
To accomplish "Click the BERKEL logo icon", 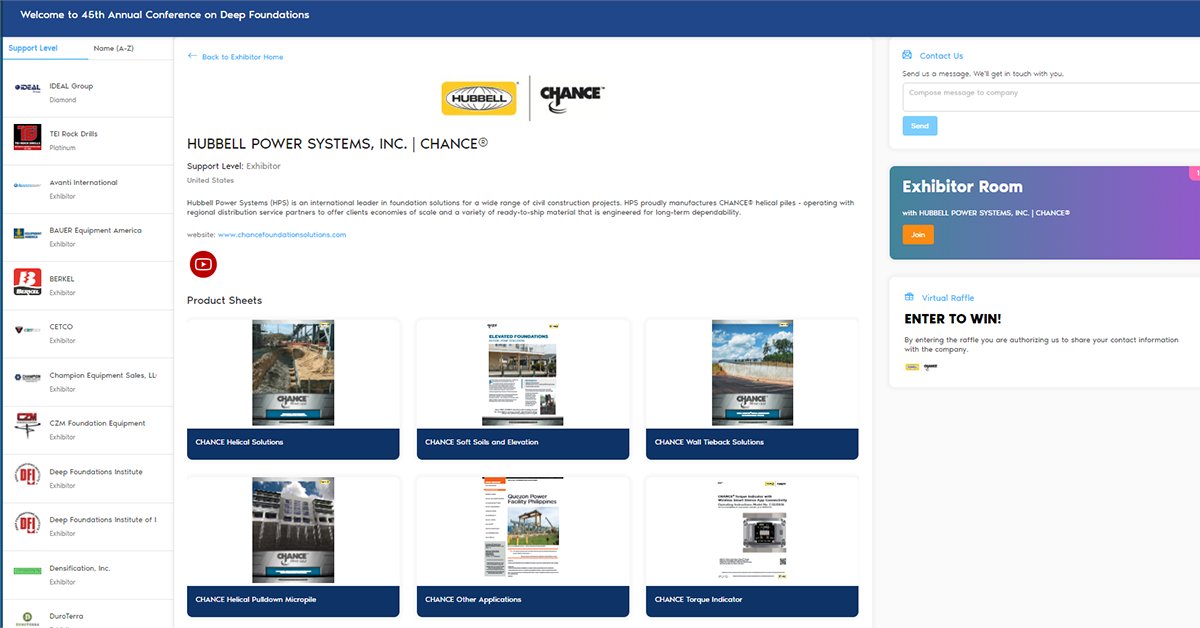I will 27,282.
